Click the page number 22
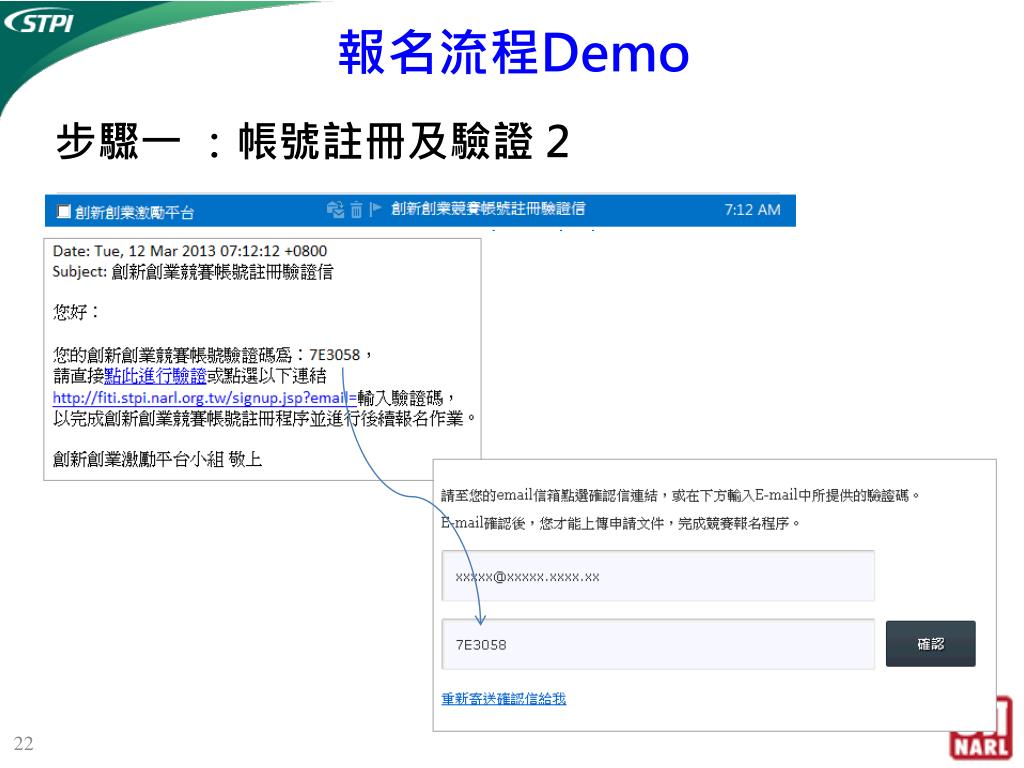 (x=24, y=743)
